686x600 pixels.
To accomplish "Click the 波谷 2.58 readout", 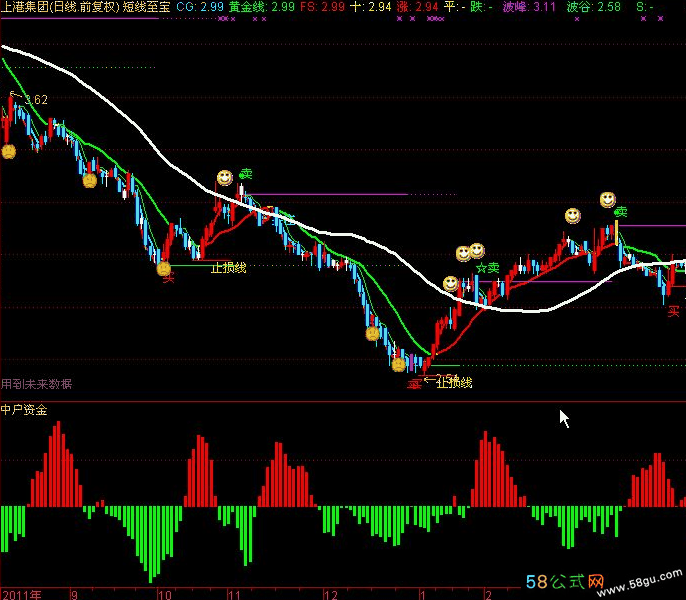I will point(593,7).
